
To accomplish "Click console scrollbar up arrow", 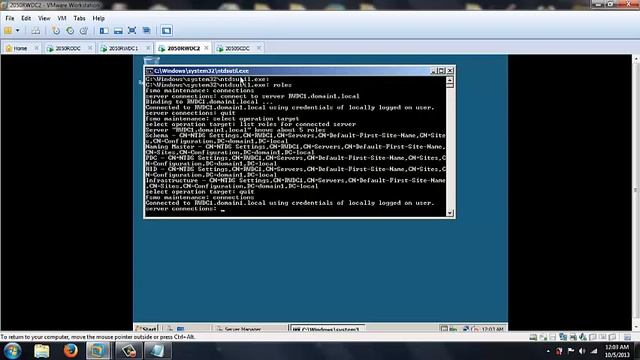I will click(450, 80).
